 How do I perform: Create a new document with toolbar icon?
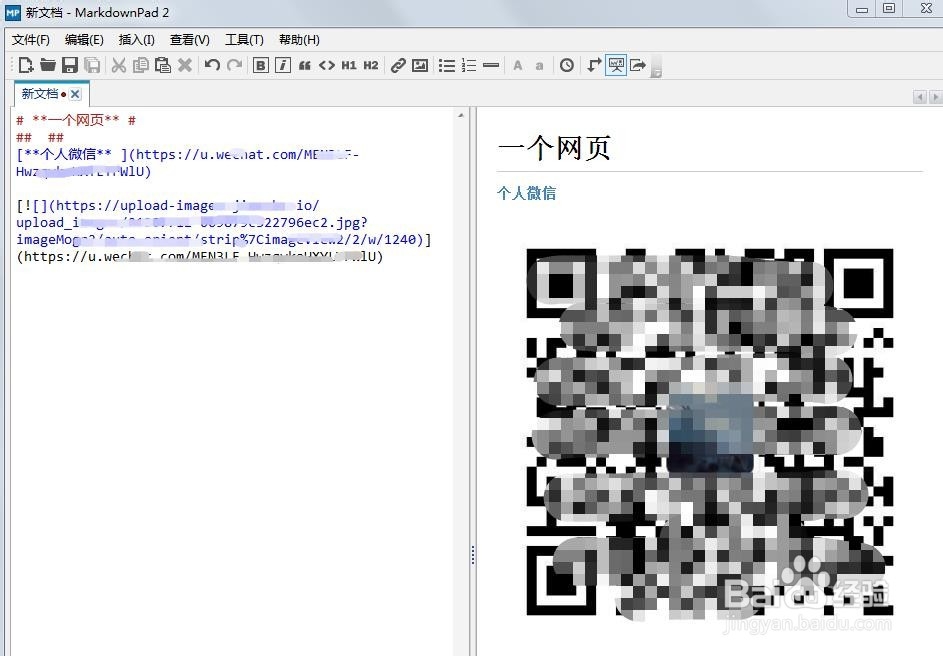pyautogui.click(x=26, y=65)
